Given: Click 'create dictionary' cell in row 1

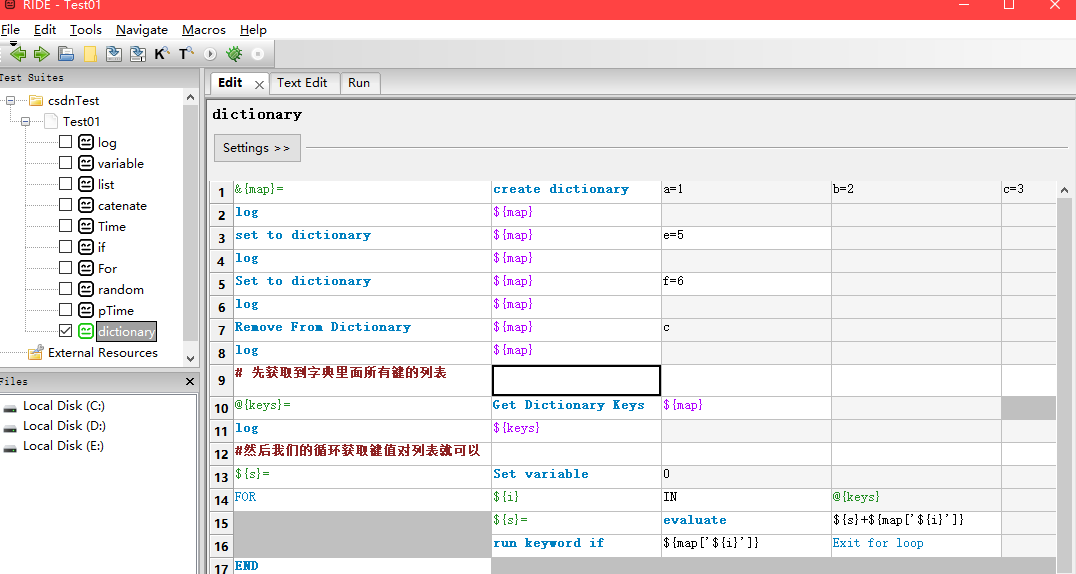Looking at the screenshot, I should click(x=576, y=192).
